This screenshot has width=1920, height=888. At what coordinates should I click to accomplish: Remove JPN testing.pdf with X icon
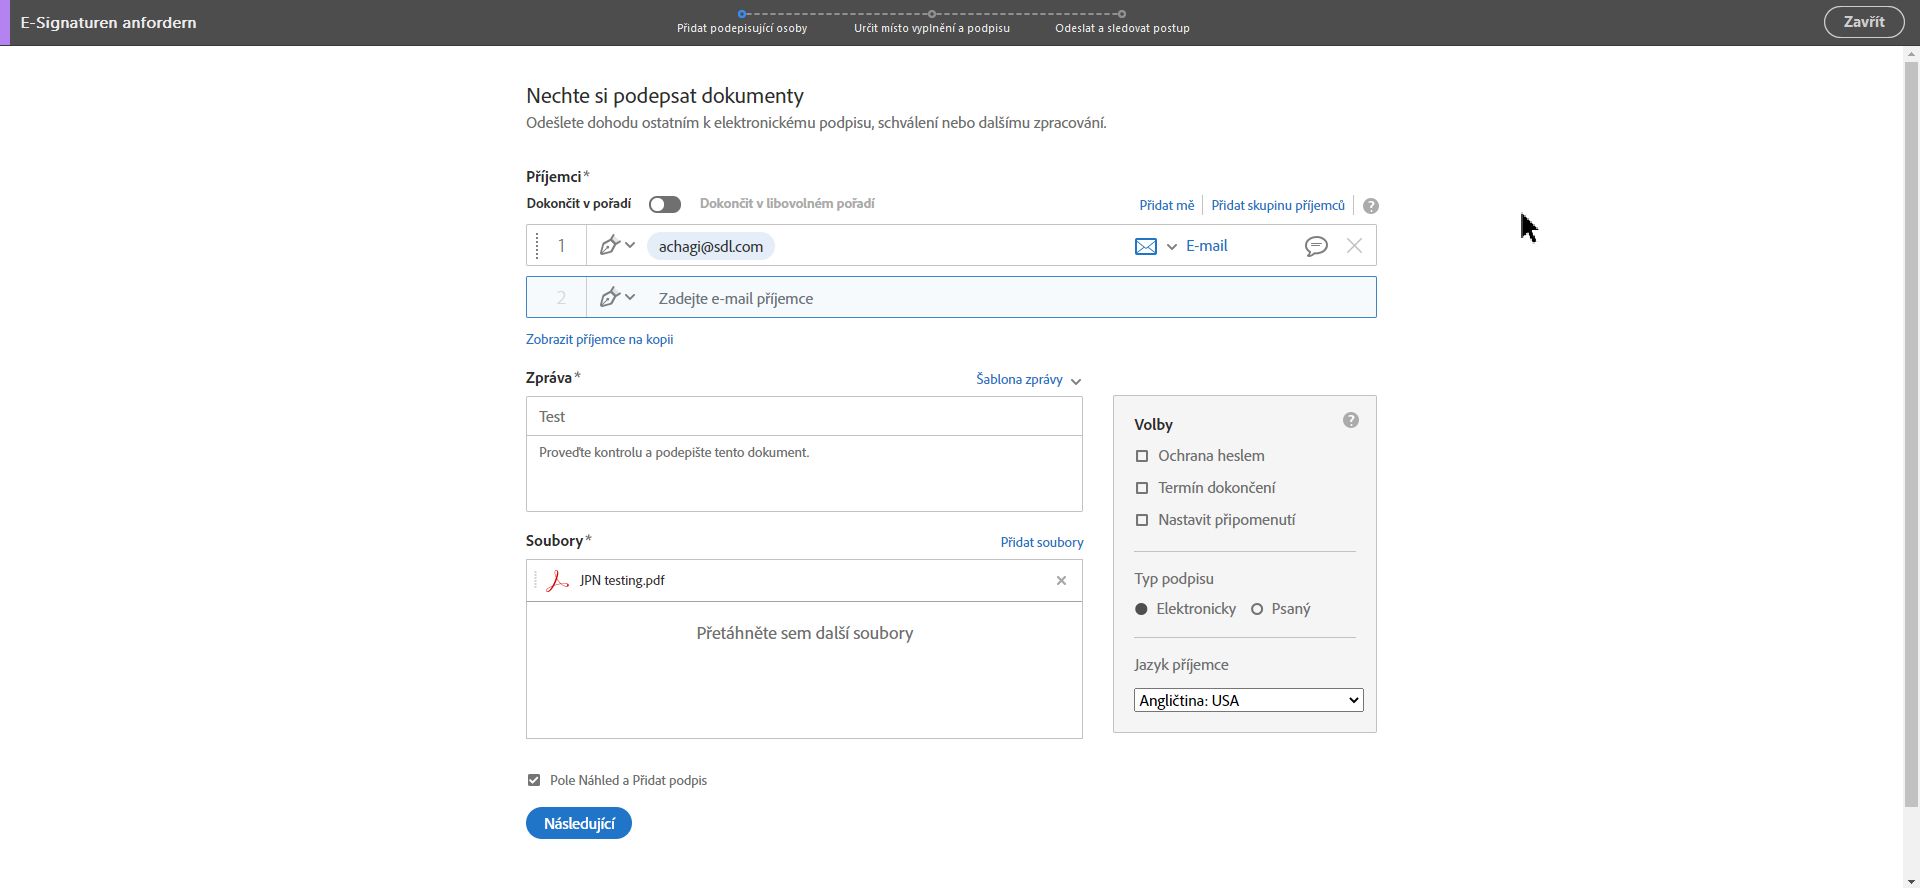pyautogui.click(x=1061, y=581)
